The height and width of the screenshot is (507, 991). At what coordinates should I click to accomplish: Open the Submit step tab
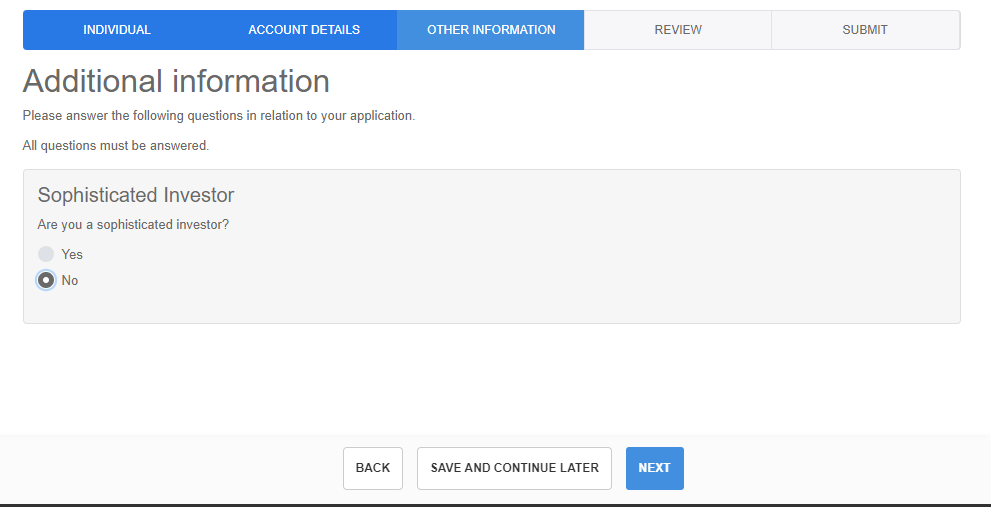click(x=865, y=30)
